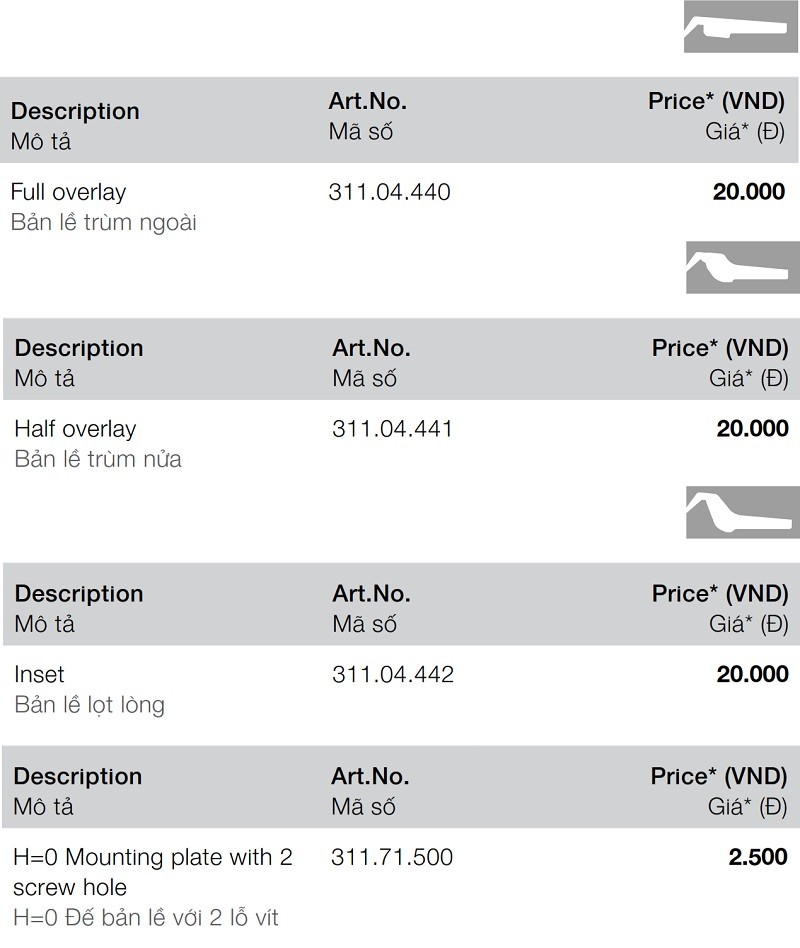
Task: Select article number 311.04.441
Action: point(392,429)
